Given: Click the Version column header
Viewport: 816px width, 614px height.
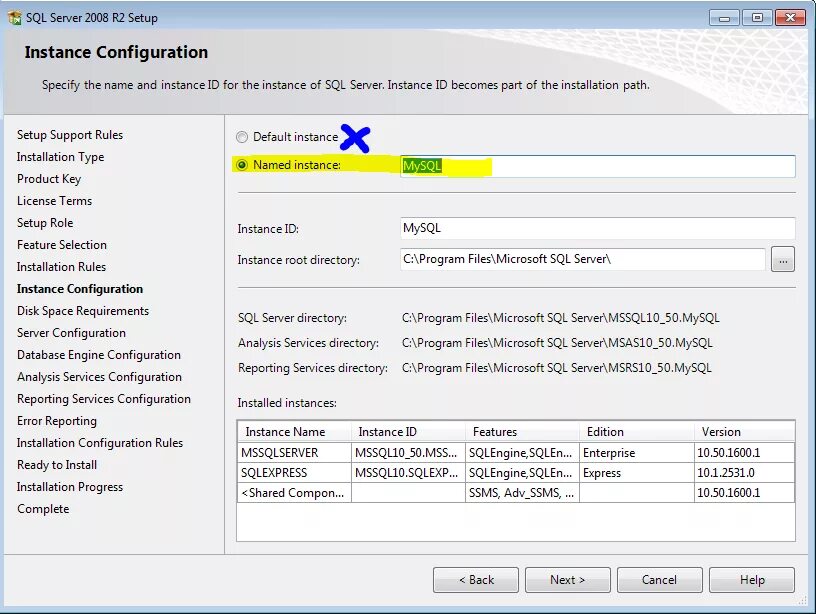Looking at the screenshot, I should click(745, 432).
